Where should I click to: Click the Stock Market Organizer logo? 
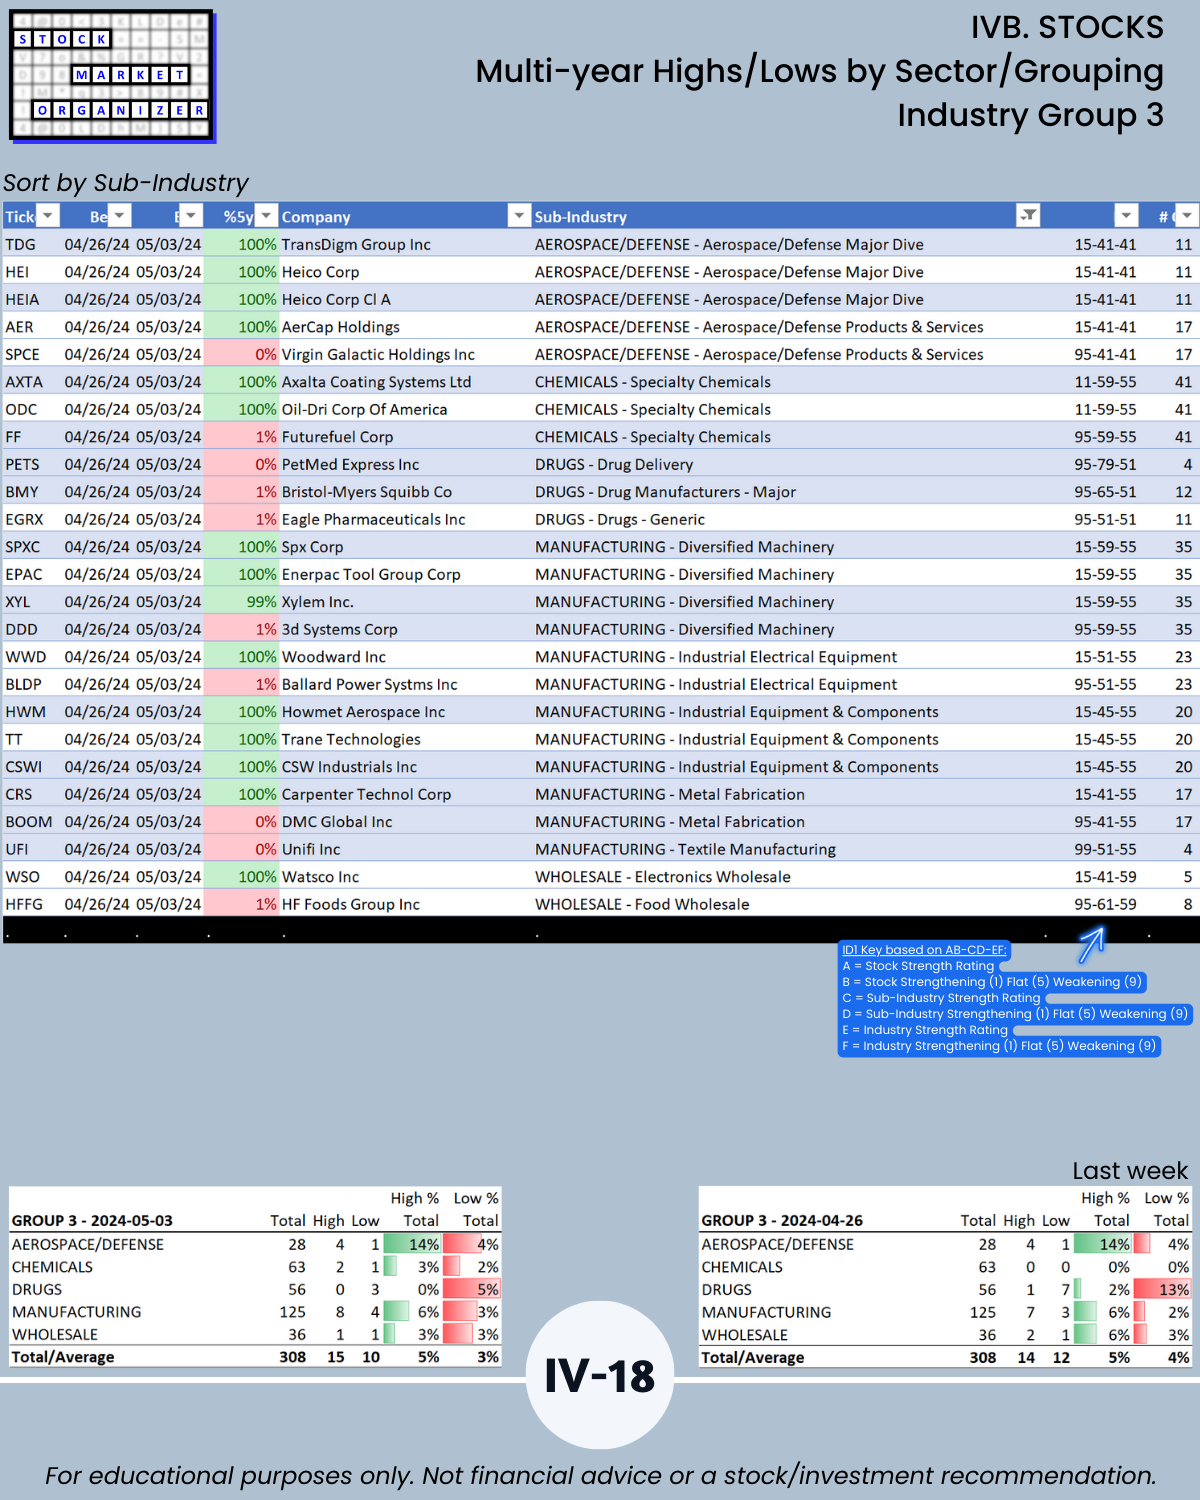(x=112, y=76)
